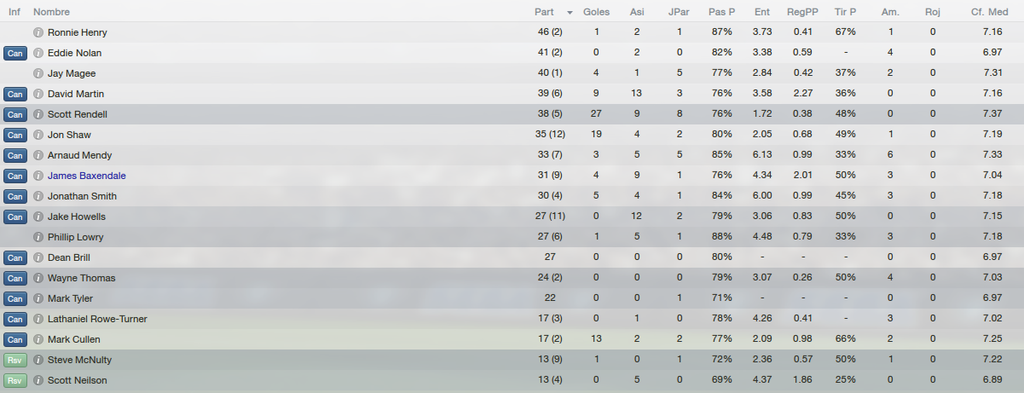Click the Asi column header
Image resolution: width=1024 pixels, height=393 pixels.
pos(636,12)
